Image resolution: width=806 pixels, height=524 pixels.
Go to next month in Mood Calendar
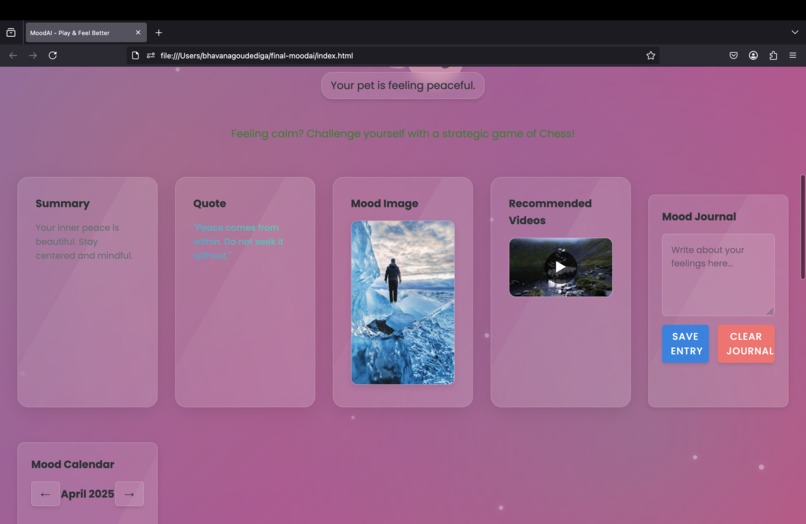click(x=129, y=494)
